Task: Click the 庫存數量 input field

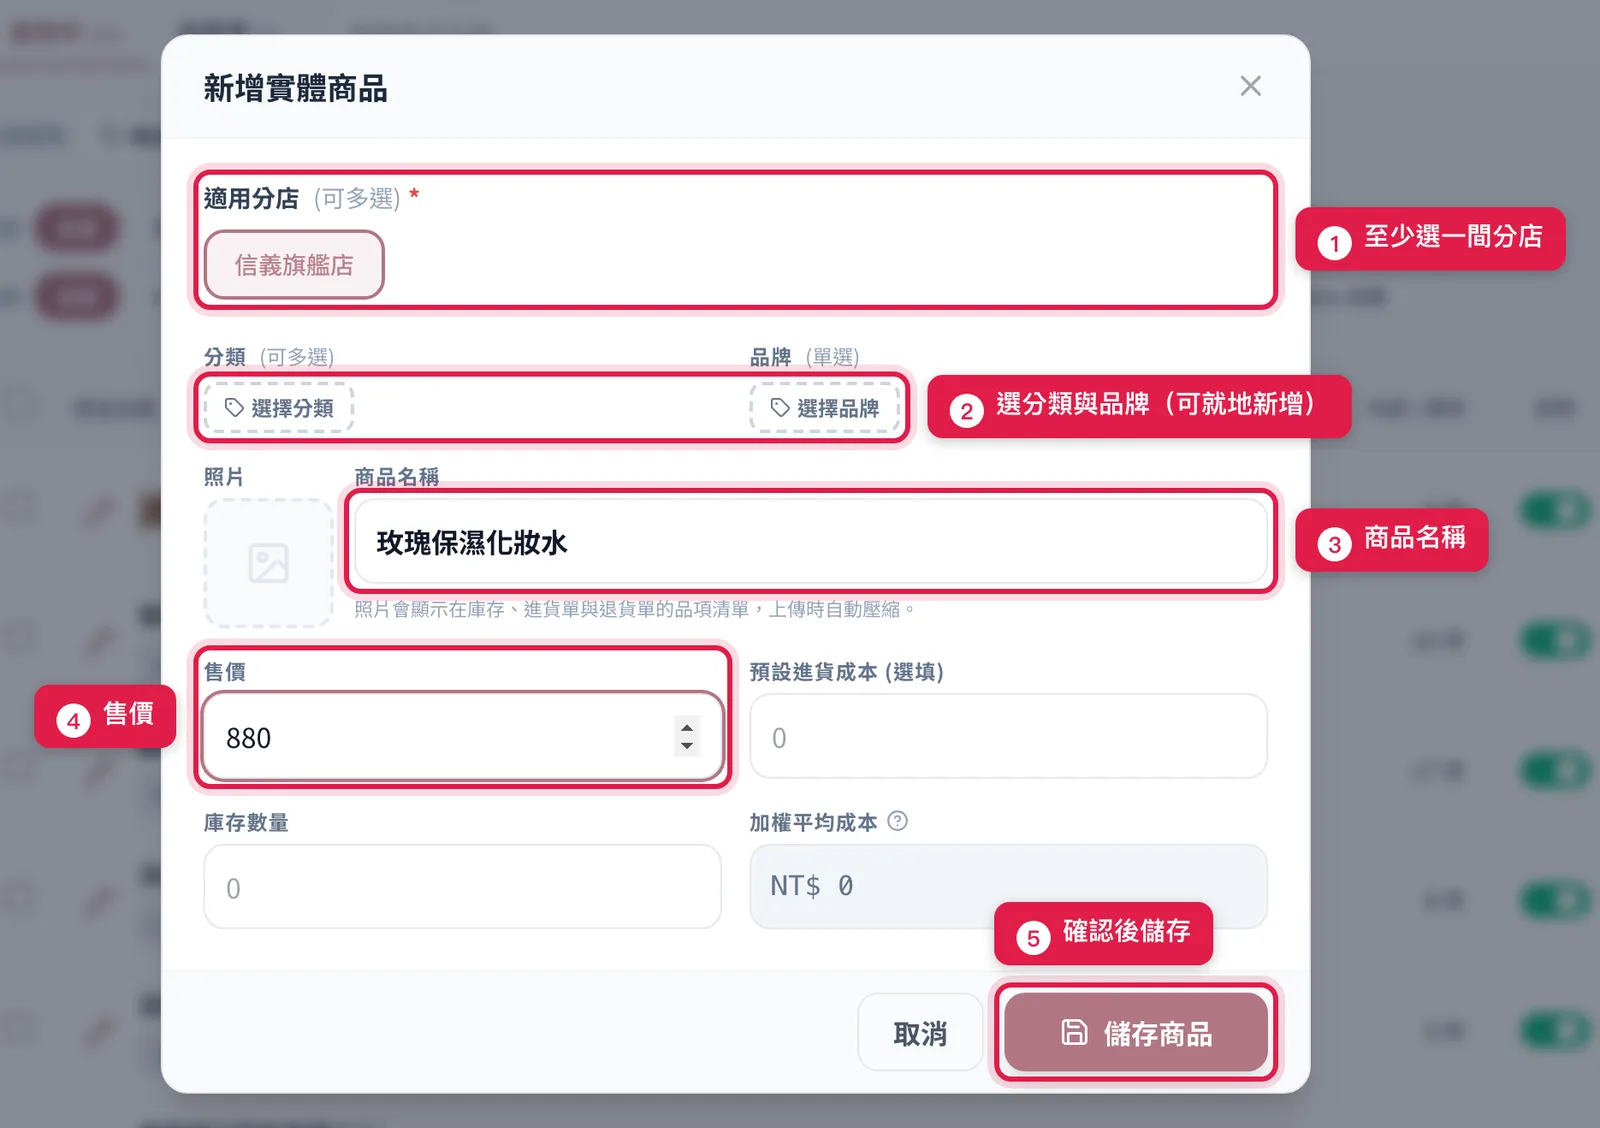Action: (462, 887)
